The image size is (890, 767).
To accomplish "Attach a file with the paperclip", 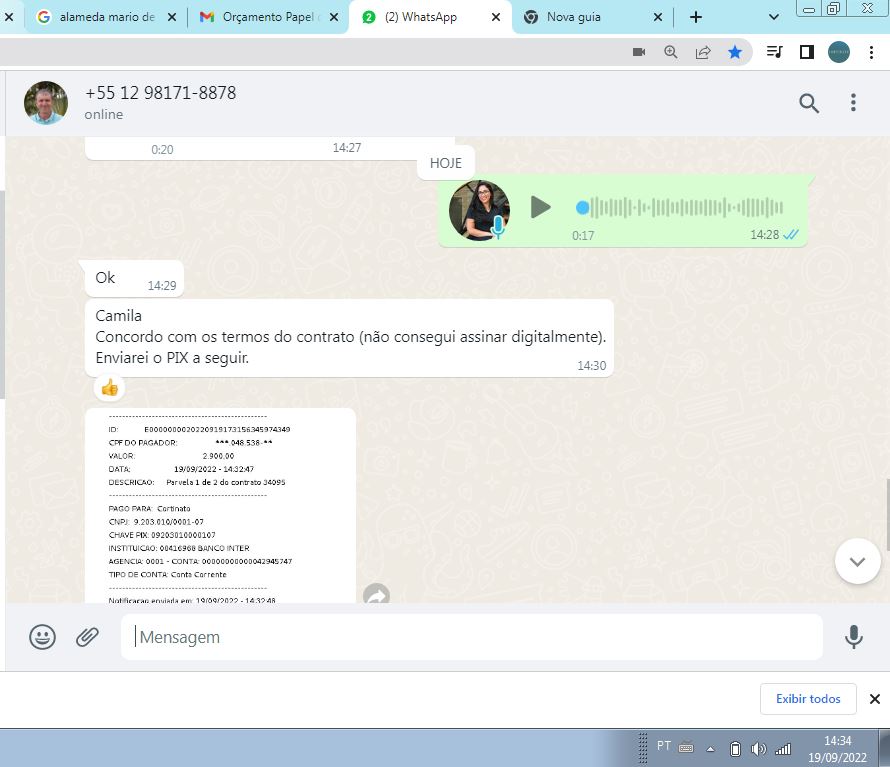I will 87,637.
